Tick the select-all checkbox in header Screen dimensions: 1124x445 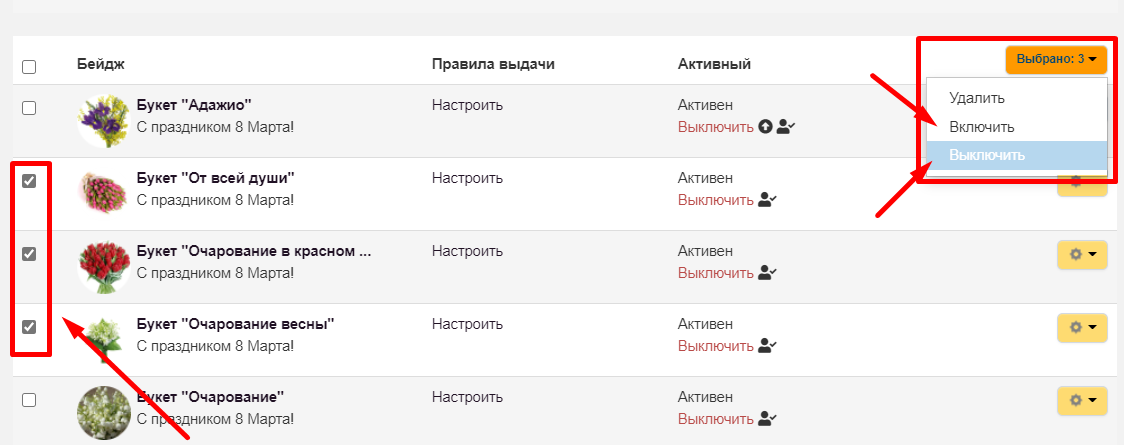click(x=29, y=67)
